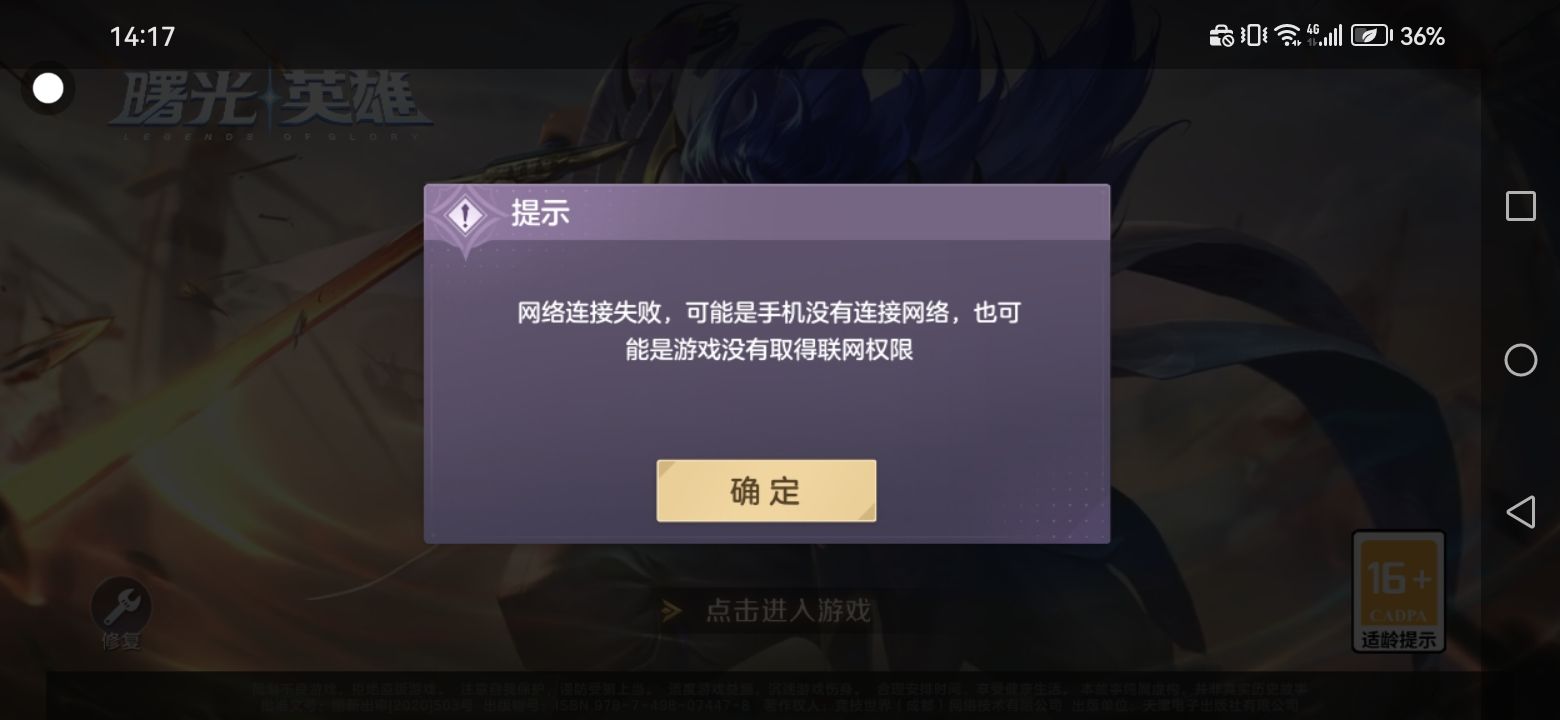Viewport: 1560px width, 720px height.
Task: Tap the network connection failed message text
Action: coord(768,331)
